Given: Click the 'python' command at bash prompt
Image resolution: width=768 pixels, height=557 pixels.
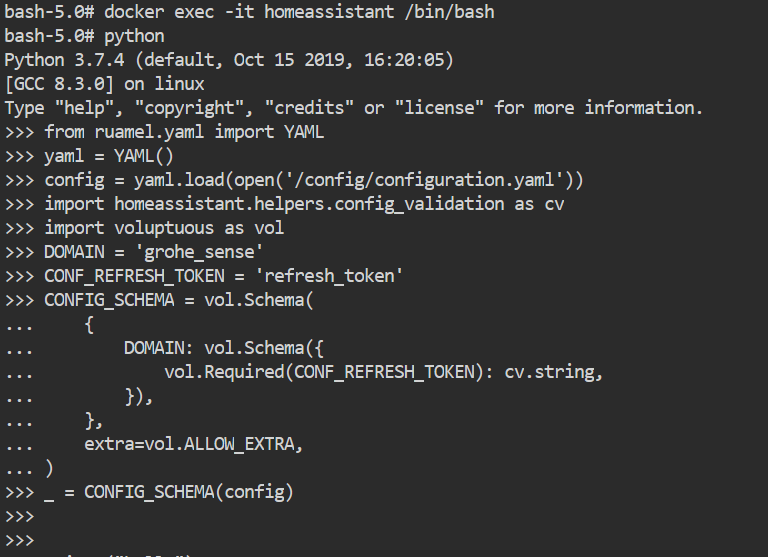Looking at the screenshot, I should pyautogui.click(x=134, y=36).
